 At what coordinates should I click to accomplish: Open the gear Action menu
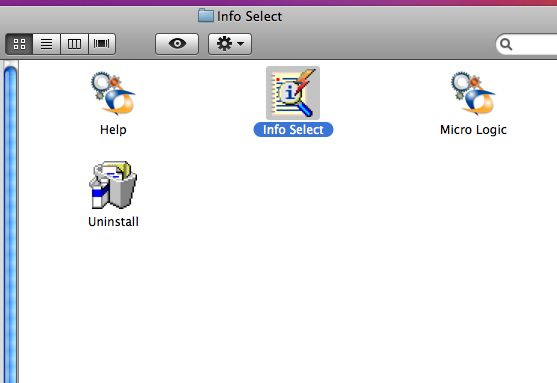[230, 44]
